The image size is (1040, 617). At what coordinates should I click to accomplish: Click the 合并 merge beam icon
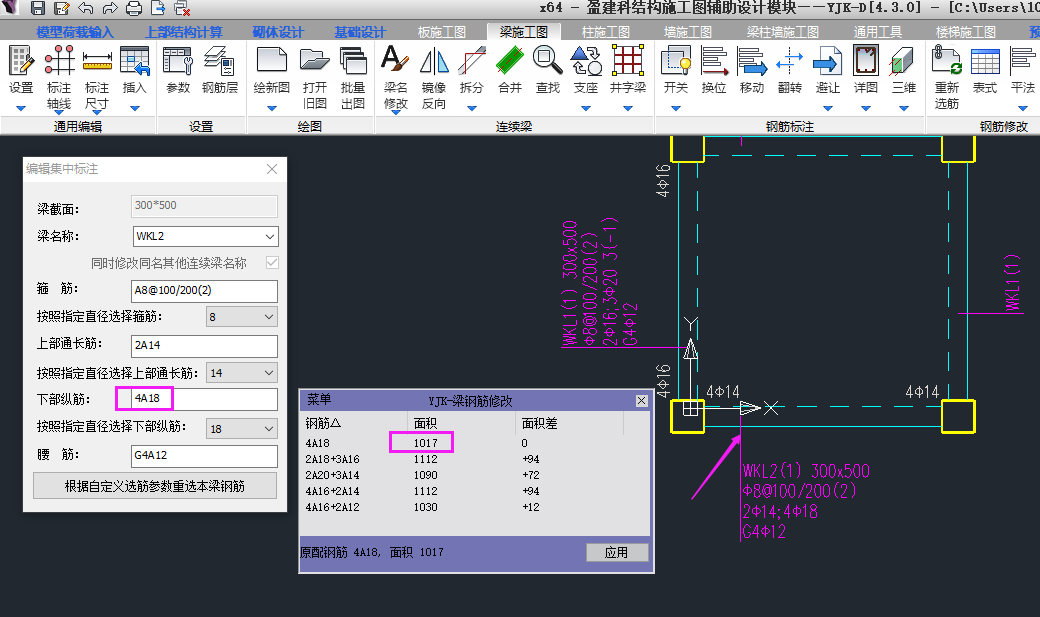coord(510,61)
